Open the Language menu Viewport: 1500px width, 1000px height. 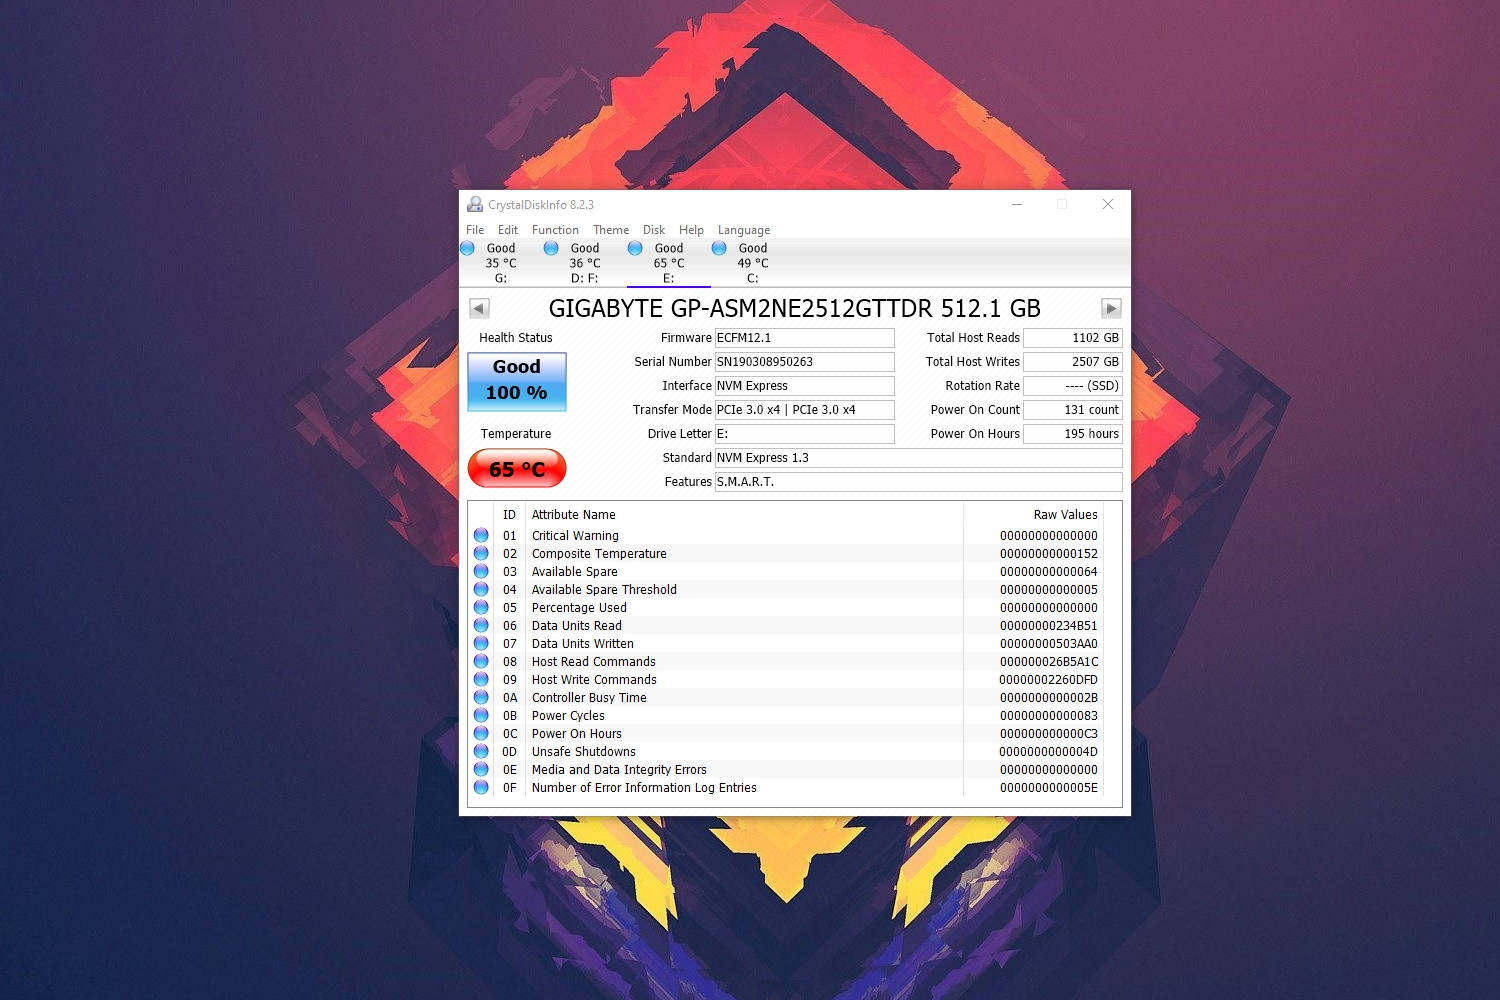744,230
